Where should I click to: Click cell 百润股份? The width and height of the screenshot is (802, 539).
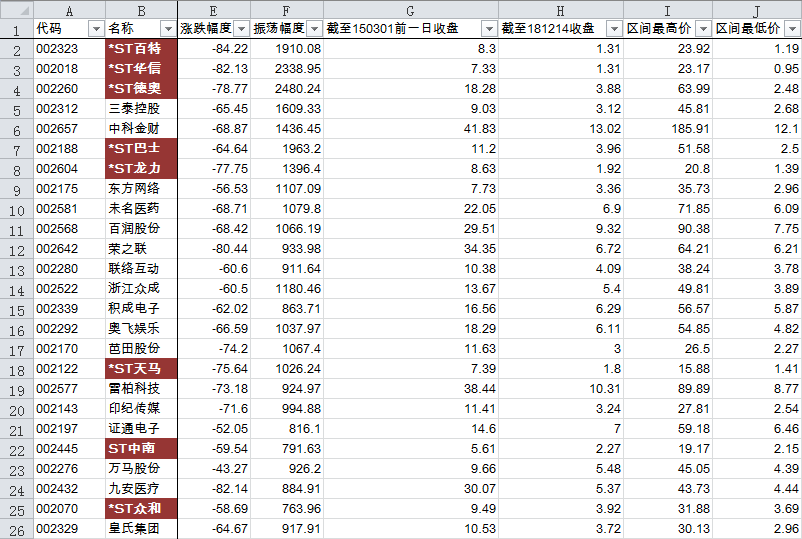[x=142, y=229]
